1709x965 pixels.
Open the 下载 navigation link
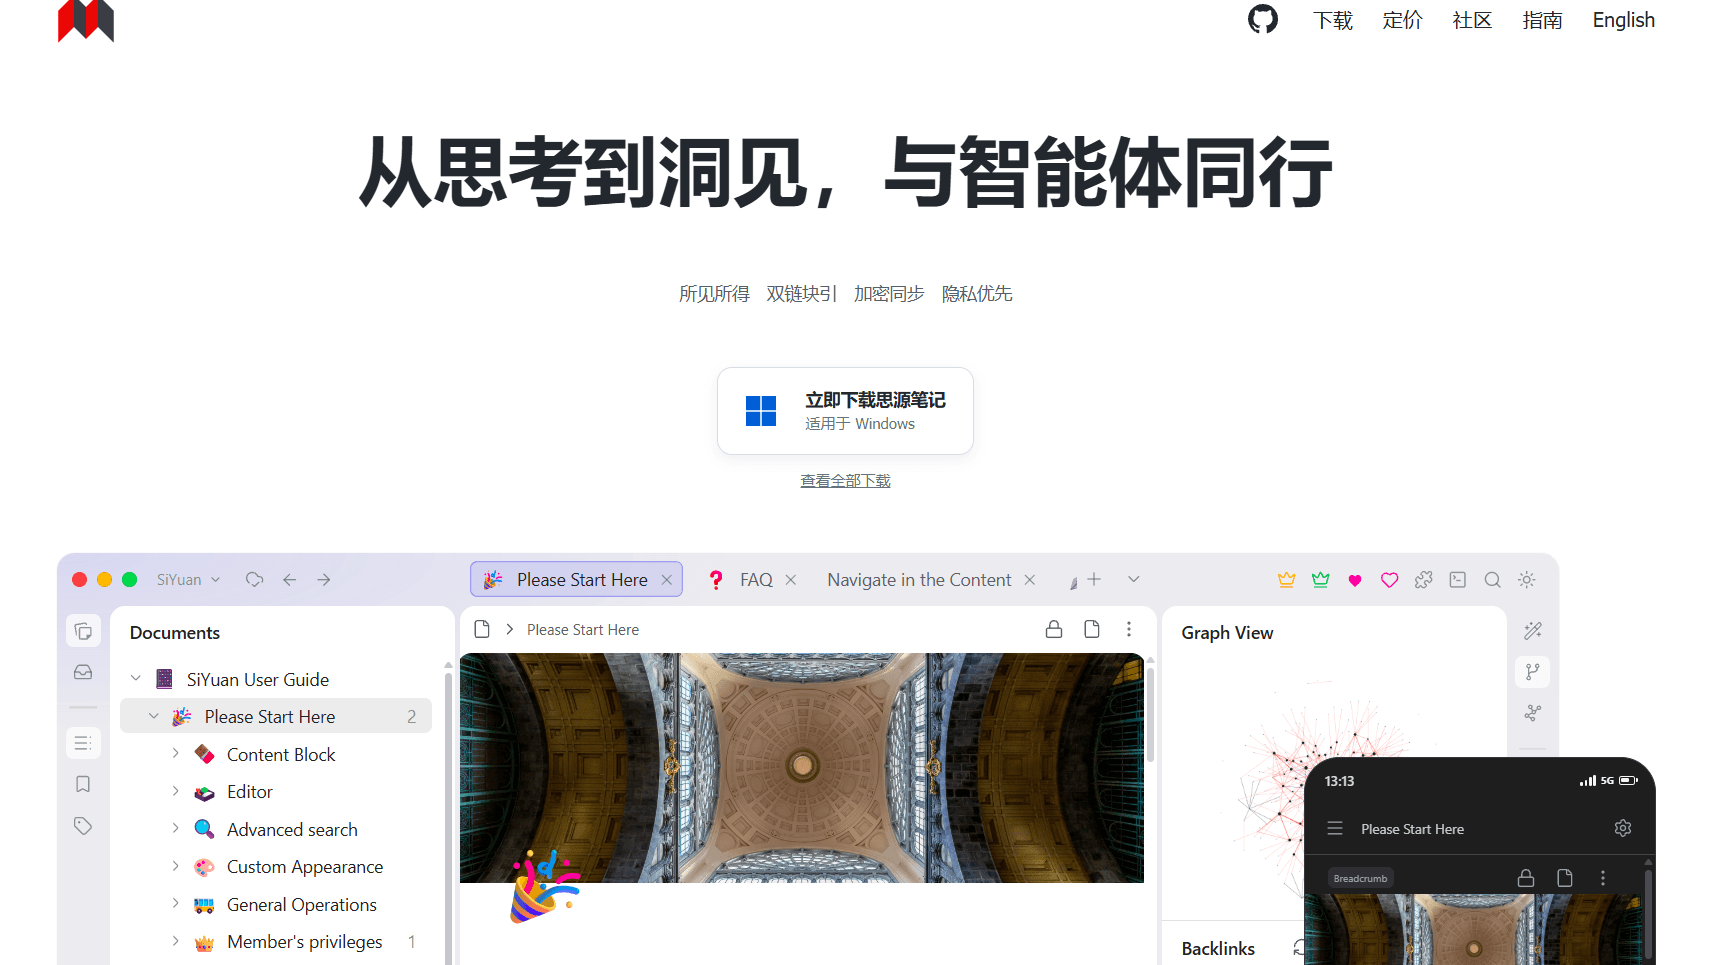[1333, 20]
